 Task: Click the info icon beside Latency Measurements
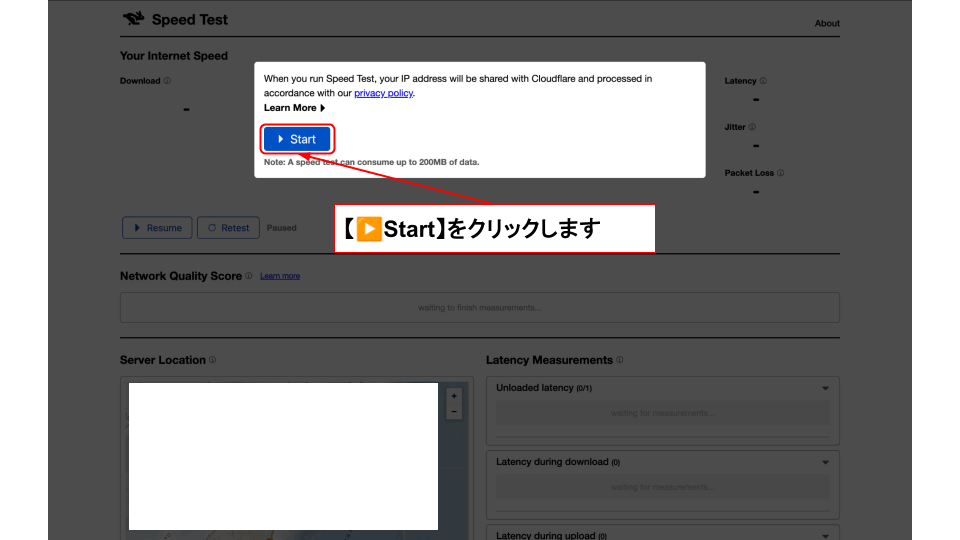pyautogui.click(x=620, y=360)
